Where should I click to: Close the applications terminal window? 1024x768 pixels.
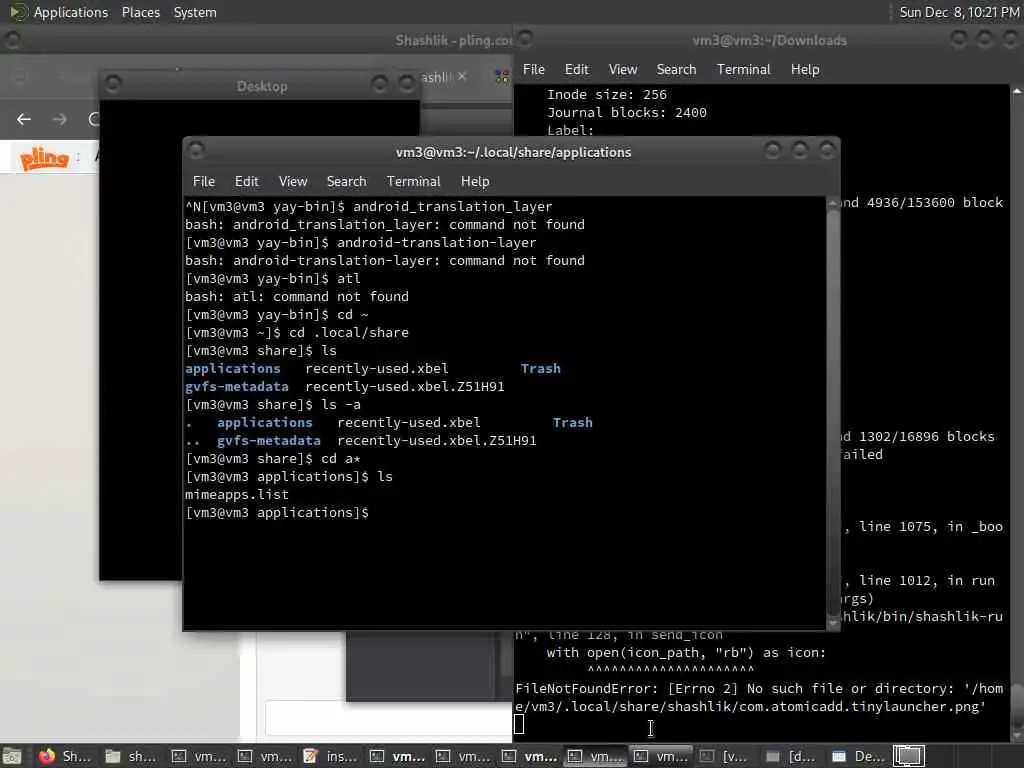point(827,151)
